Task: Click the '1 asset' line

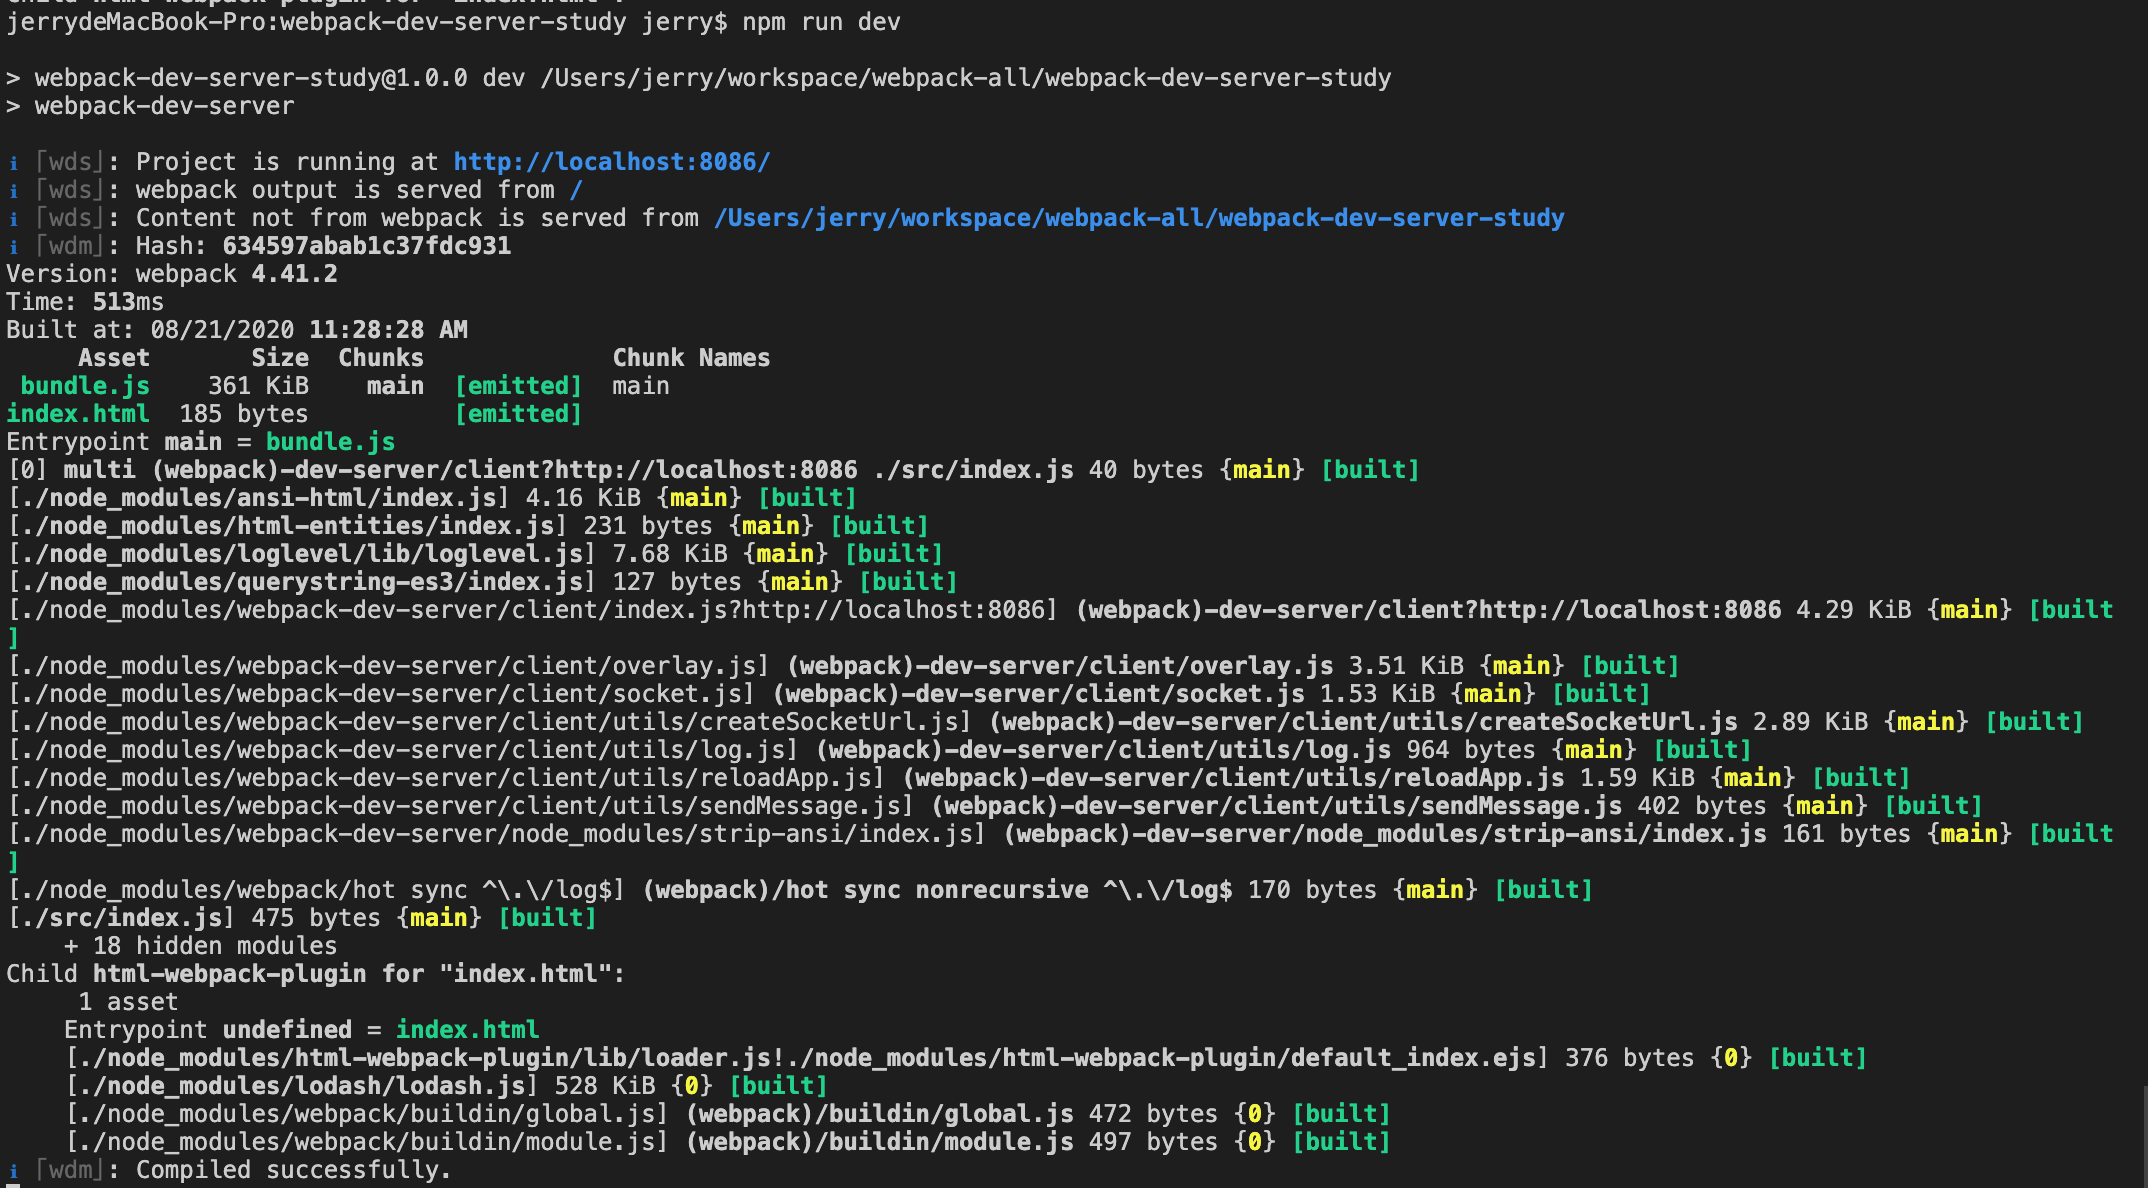Action: point(128,1002)
